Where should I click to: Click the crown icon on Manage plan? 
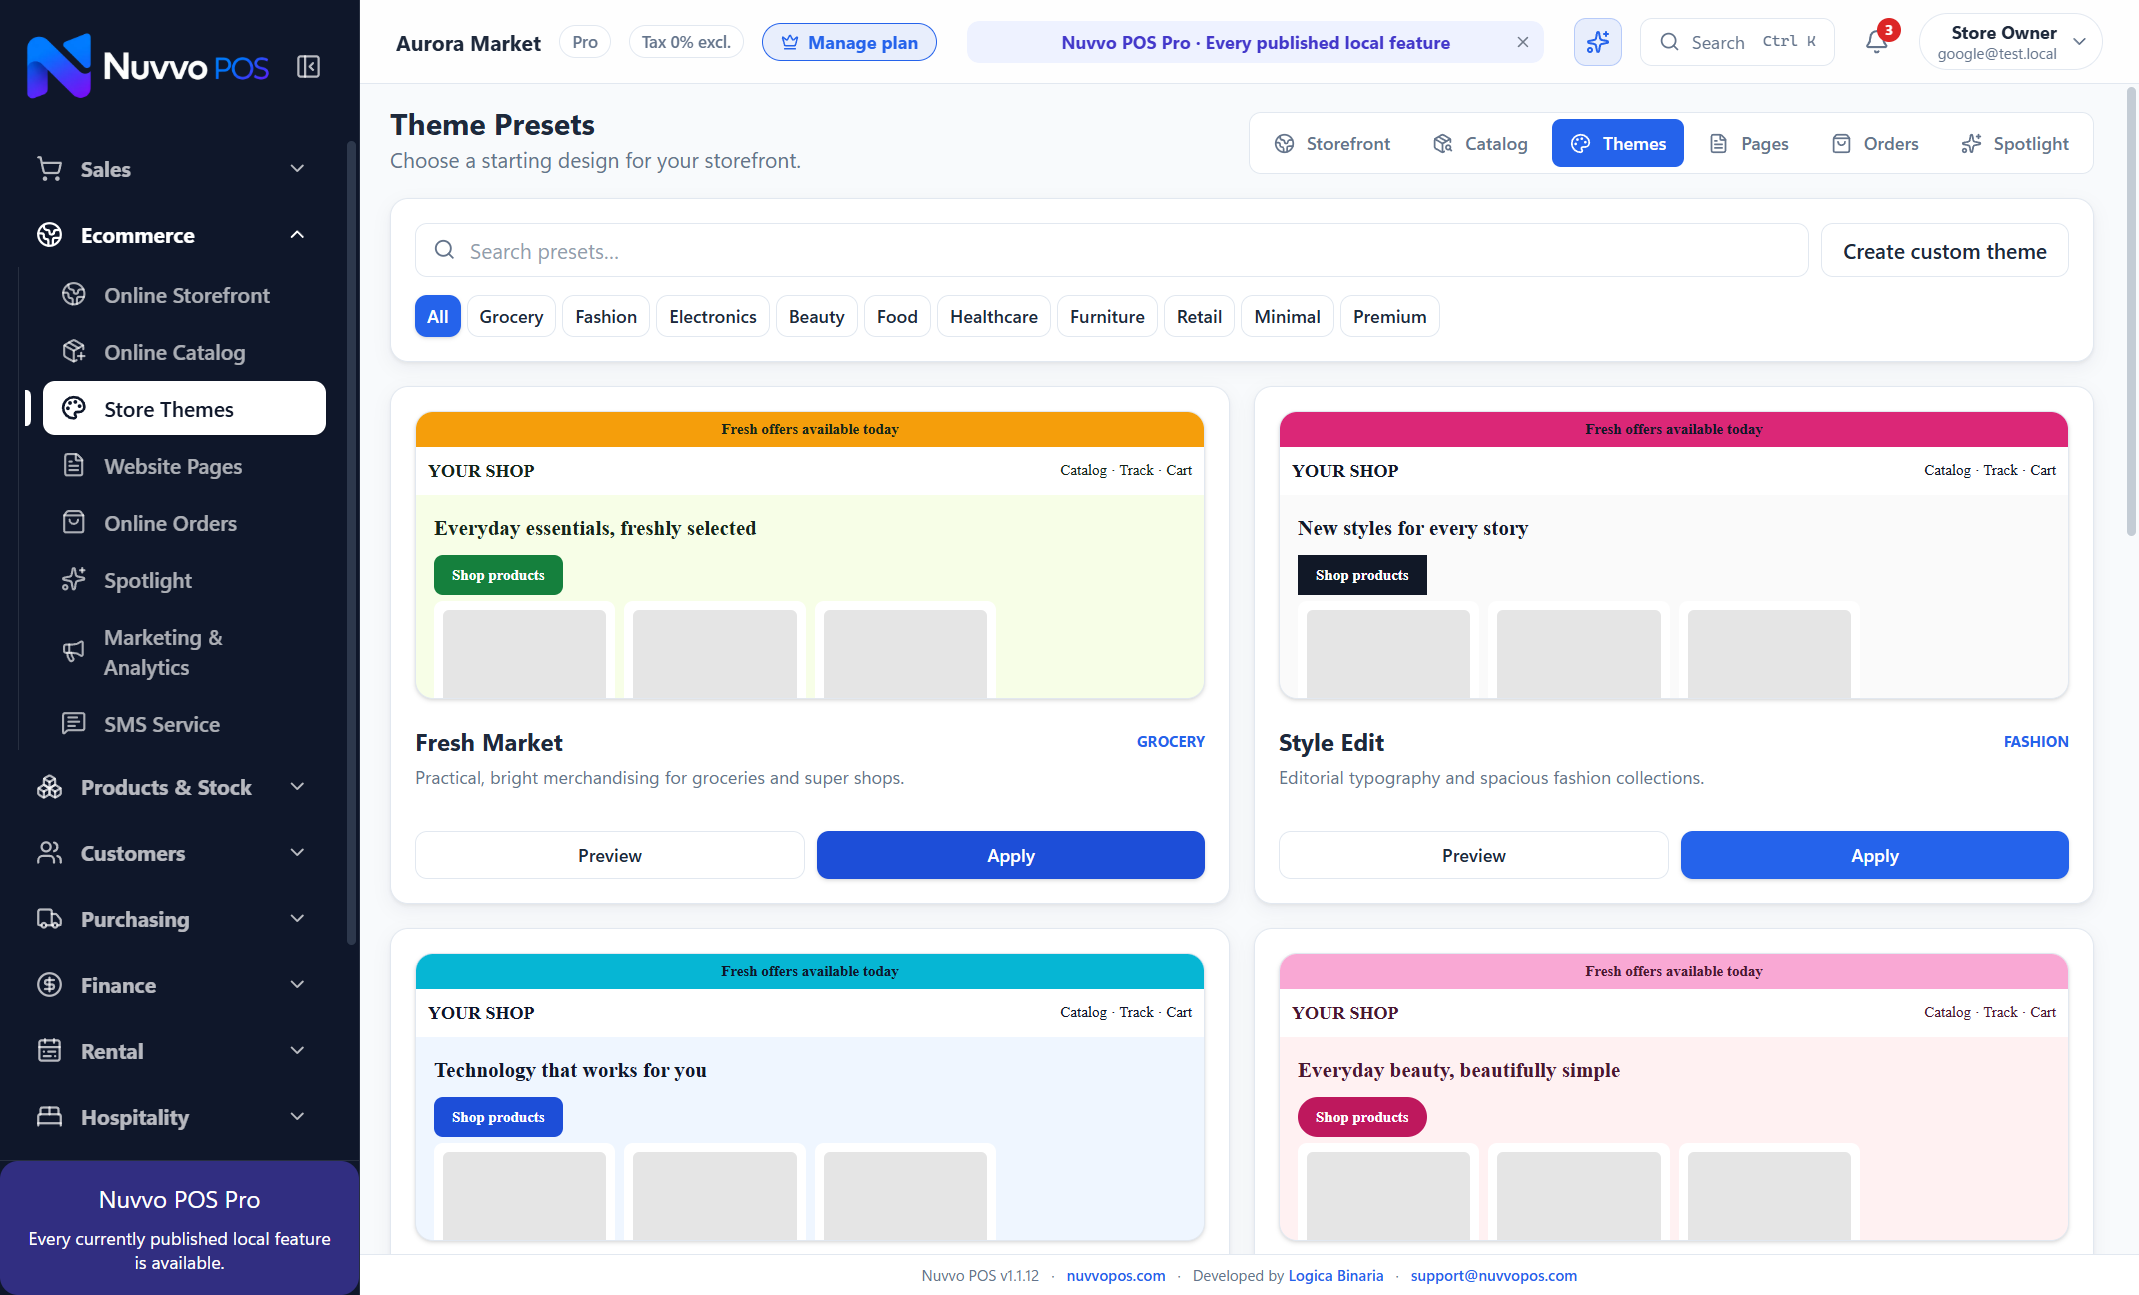pyautogui.click(x=790, y=42)
